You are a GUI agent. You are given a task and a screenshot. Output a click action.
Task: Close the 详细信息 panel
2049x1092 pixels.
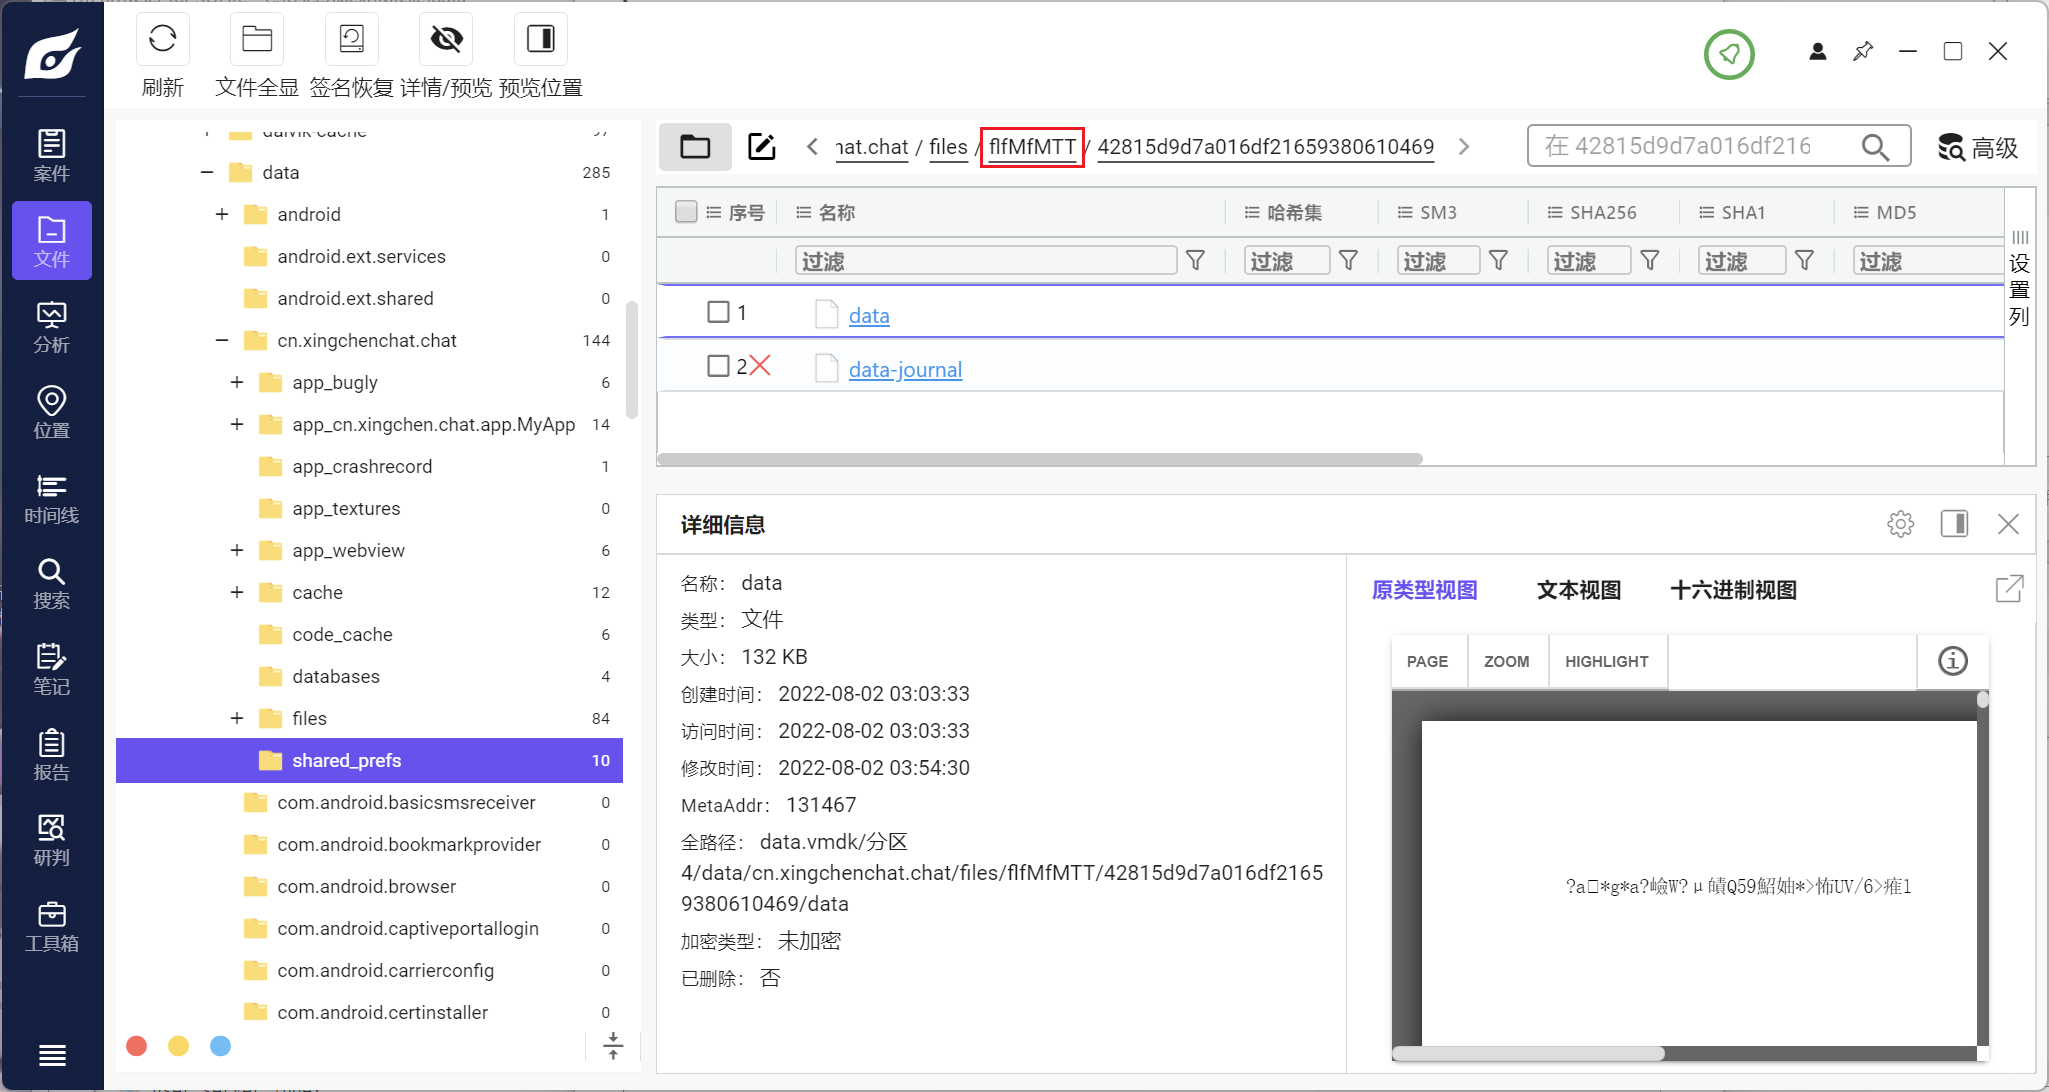[2008, 524]
